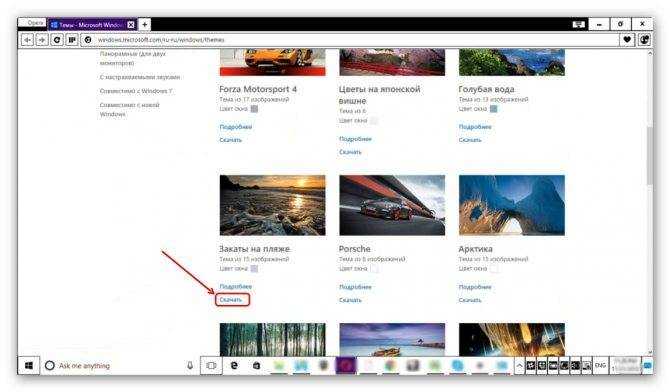670x392 pixels.
Task: Open Task View in the taskbar
Action: click(x=211, y=365)
